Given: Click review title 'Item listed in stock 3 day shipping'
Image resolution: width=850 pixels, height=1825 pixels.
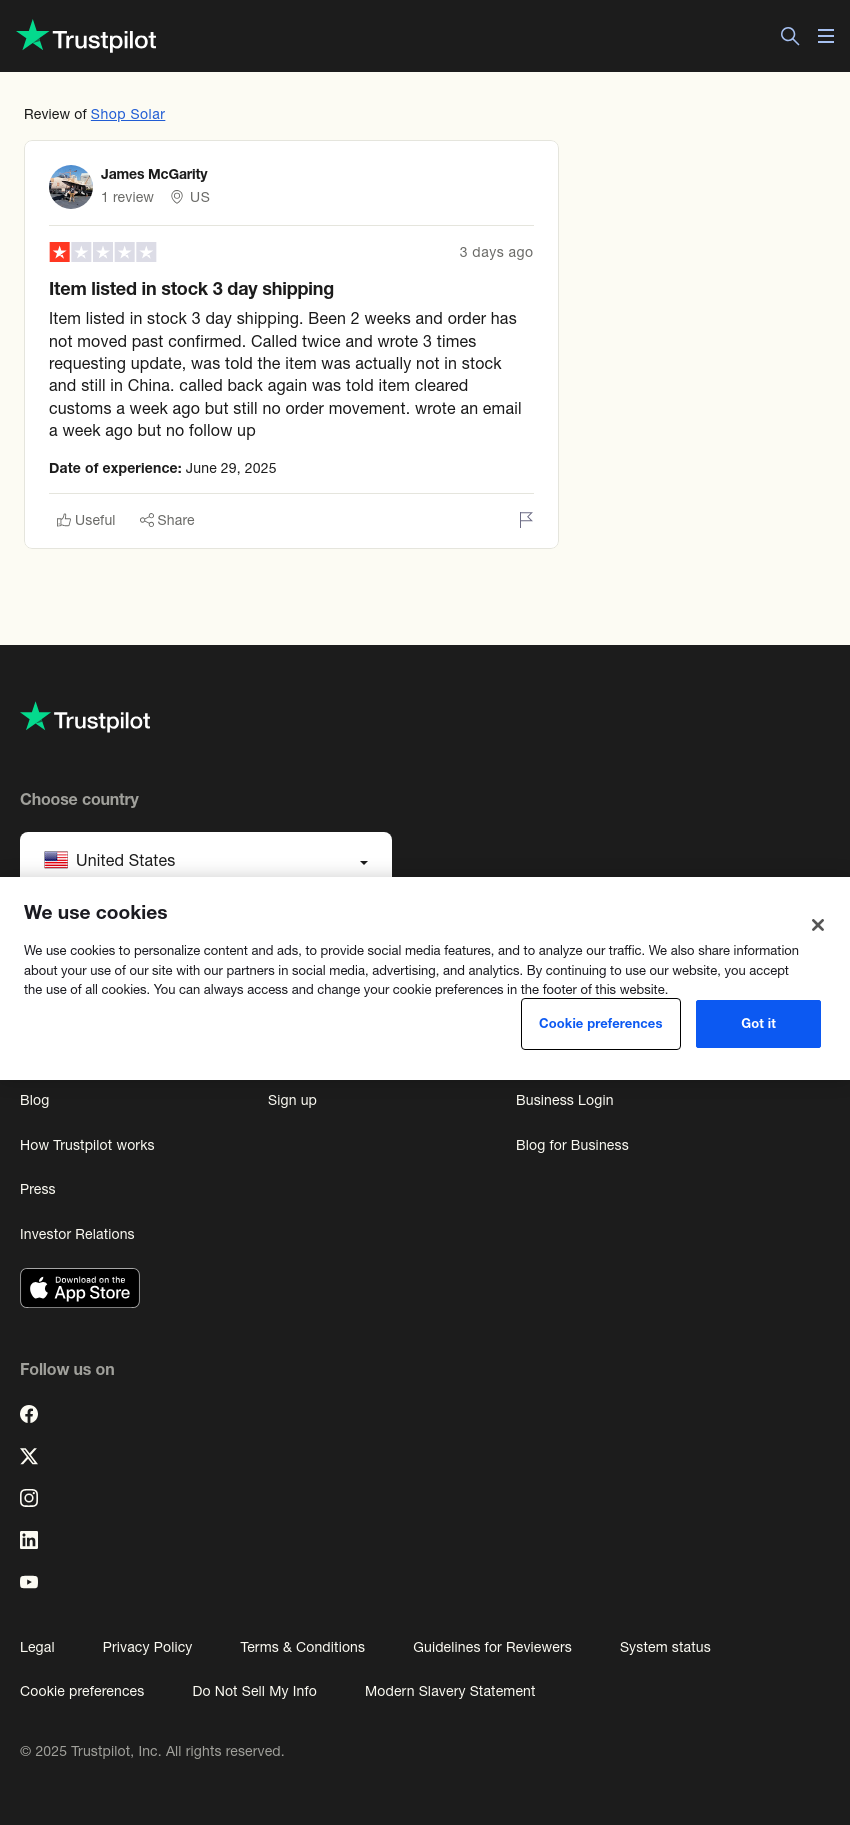Looking at the screenshot, I should click(x=191, y=289).
